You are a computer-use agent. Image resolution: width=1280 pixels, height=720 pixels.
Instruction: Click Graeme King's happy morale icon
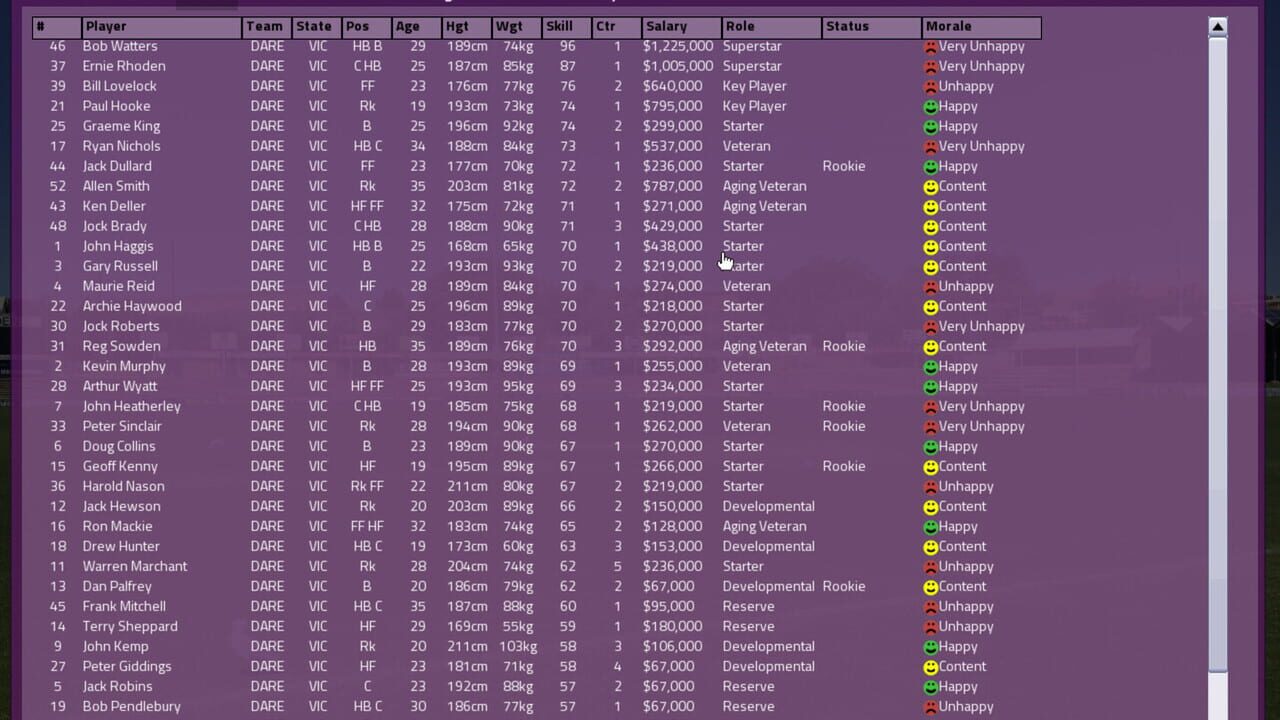(931, 126)
